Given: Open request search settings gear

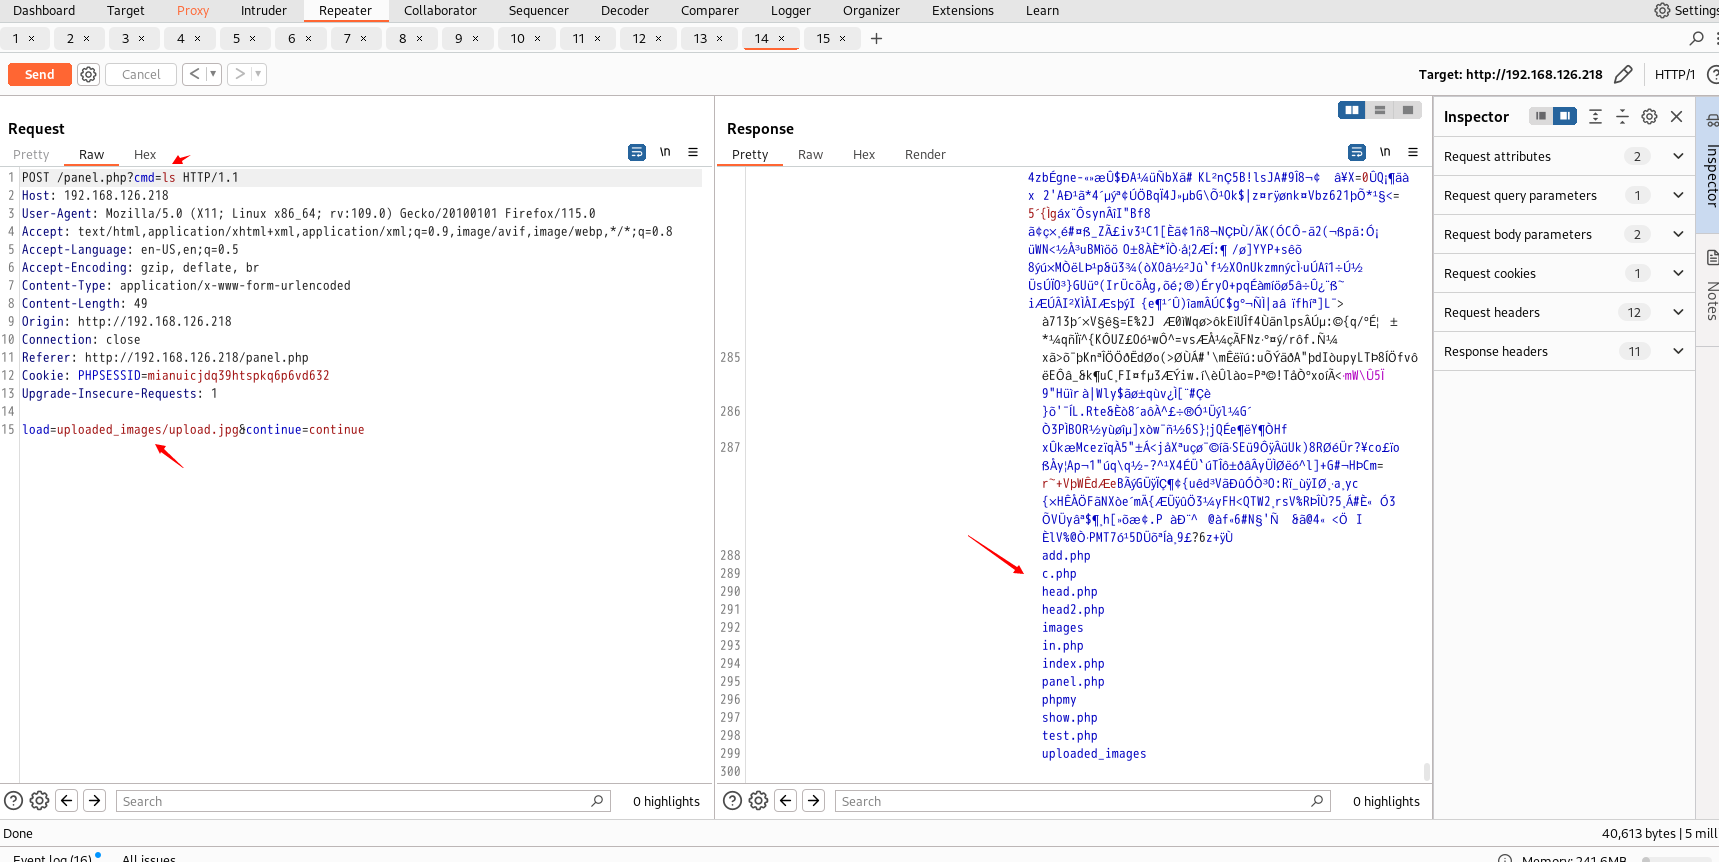Looking at the screenshot, I should (39, 800).
